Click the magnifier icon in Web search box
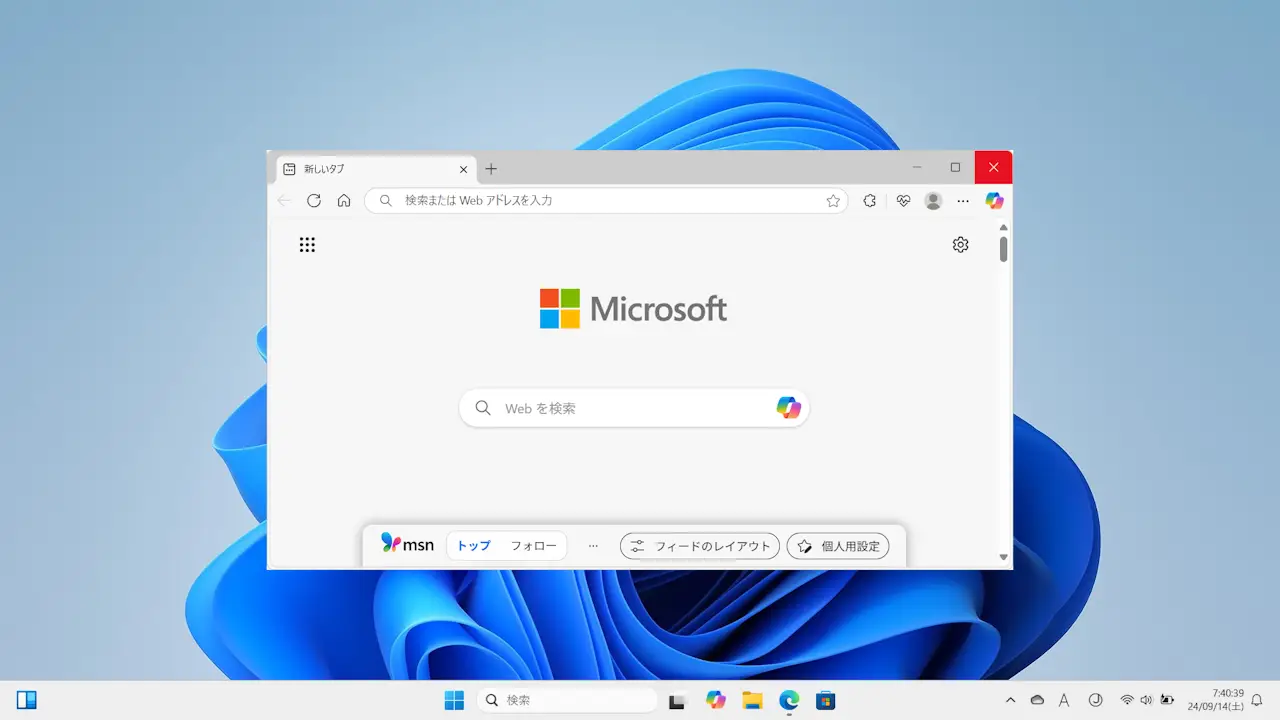 click(x=483, y=408)
